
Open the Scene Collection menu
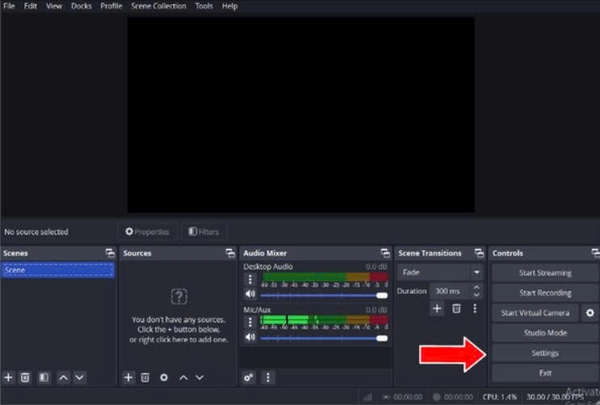(x=158, y=6)
